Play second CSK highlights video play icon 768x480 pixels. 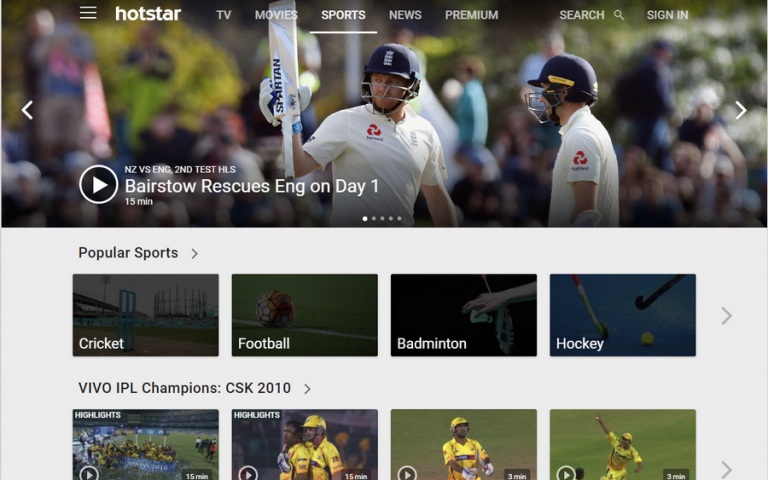248,474
